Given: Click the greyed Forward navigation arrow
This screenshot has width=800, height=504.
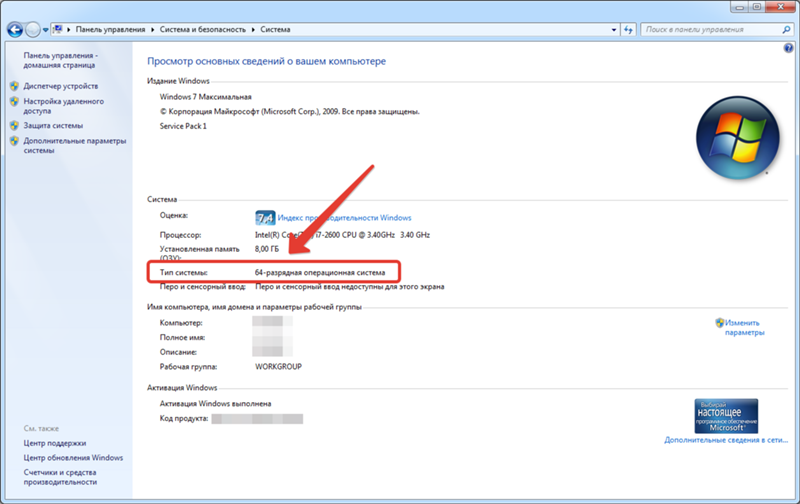Looking at the screenshot, I should 33,30.
